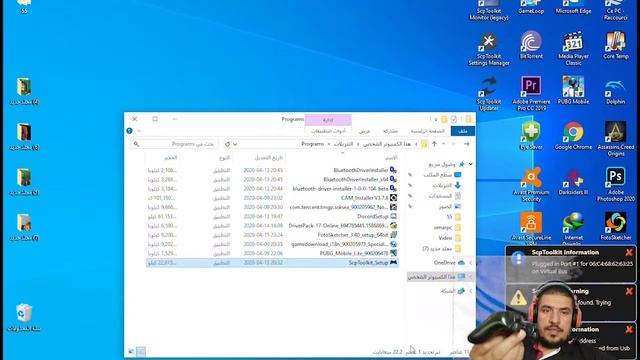The height and width of the screenshot is (360, 640).
Task: Launch Google Chrome from desktop
Action: click(x=573, y=136)
